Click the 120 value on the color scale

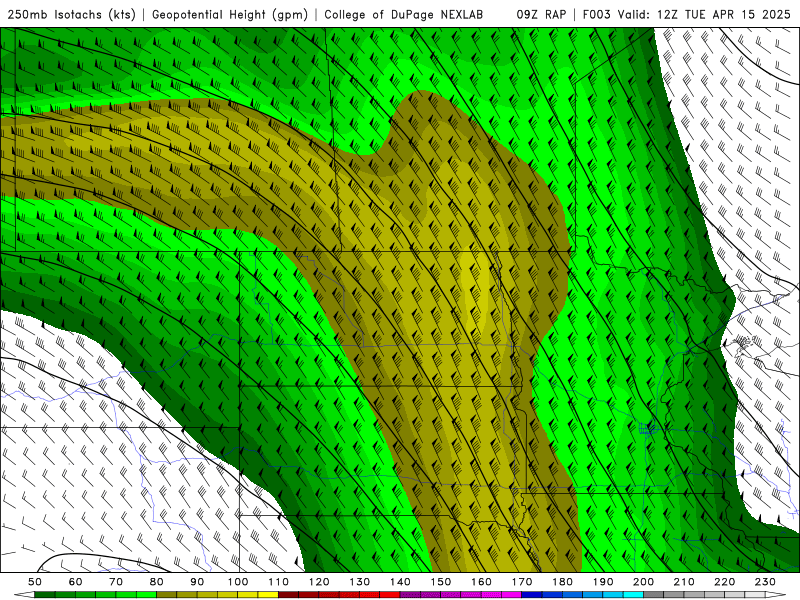click(319, 582)
